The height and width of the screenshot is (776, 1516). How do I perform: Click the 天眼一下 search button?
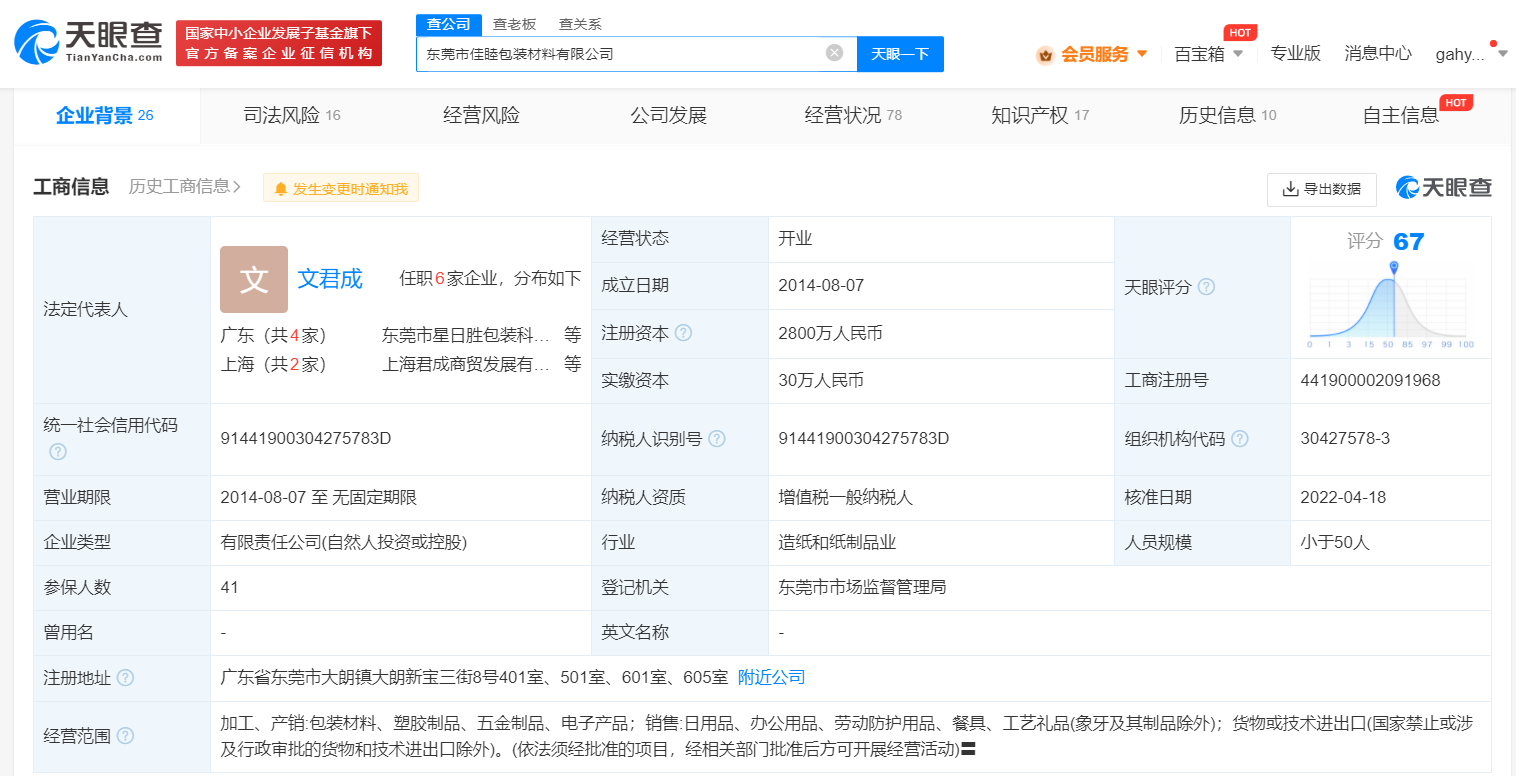click(x=900, y=54)
